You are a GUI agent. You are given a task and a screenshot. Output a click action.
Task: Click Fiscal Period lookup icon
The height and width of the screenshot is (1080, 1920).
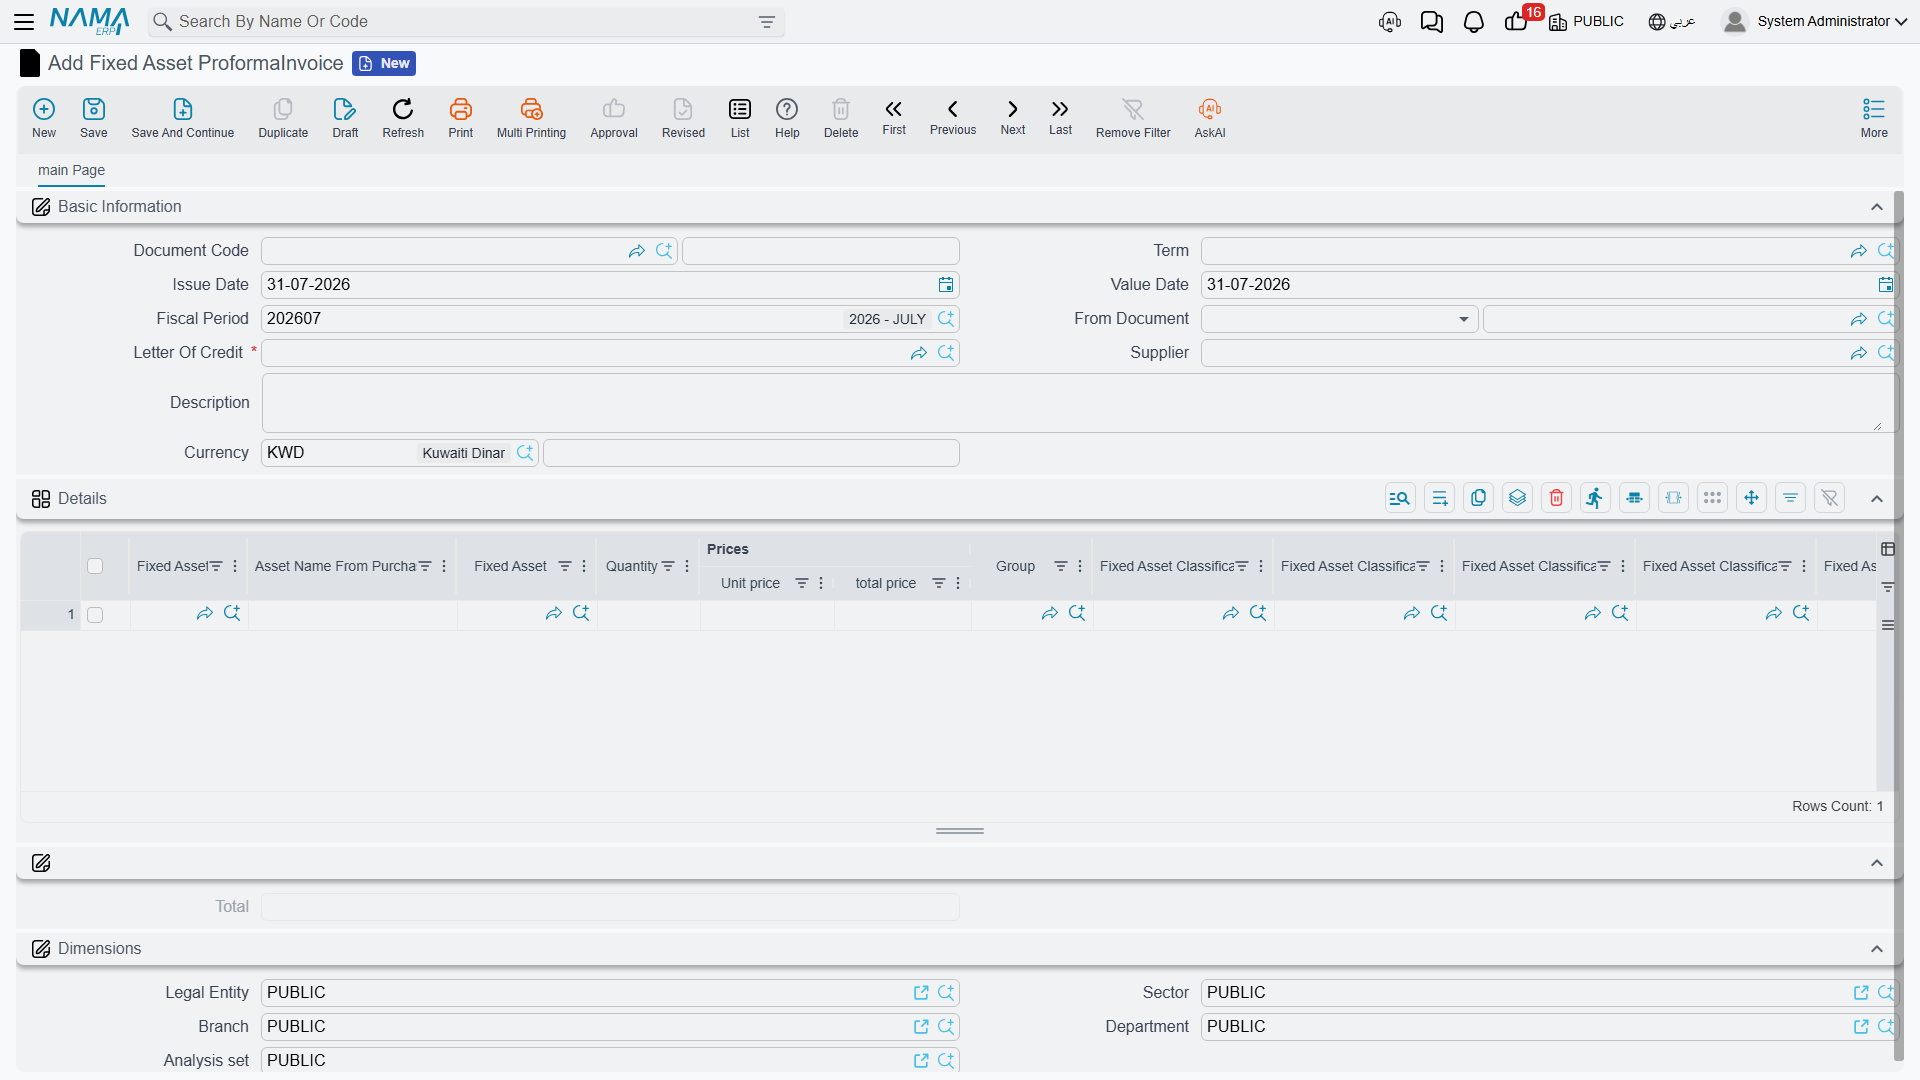coord(946,319)
